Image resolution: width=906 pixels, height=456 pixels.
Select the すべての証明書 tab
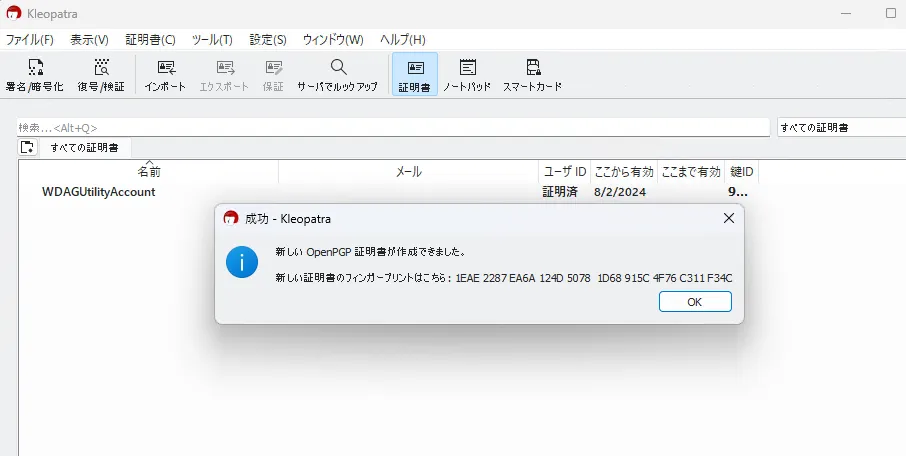pyautogui.click(x=84, y=147)
